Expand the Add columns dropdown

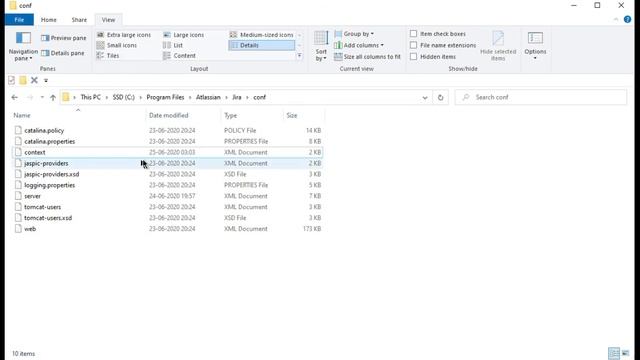pyautogui.click(x=359, y=45)
